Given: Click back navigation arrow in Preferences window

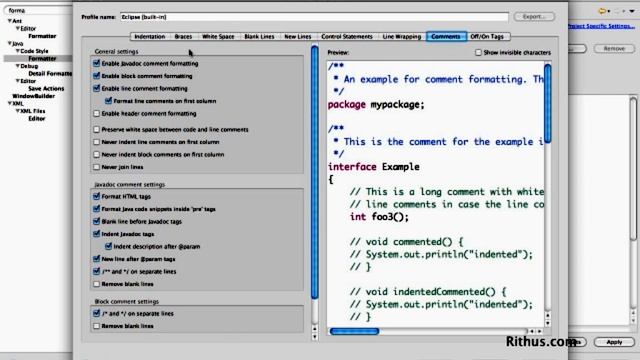Looking at the screenshot, I should tap(602, 11).
